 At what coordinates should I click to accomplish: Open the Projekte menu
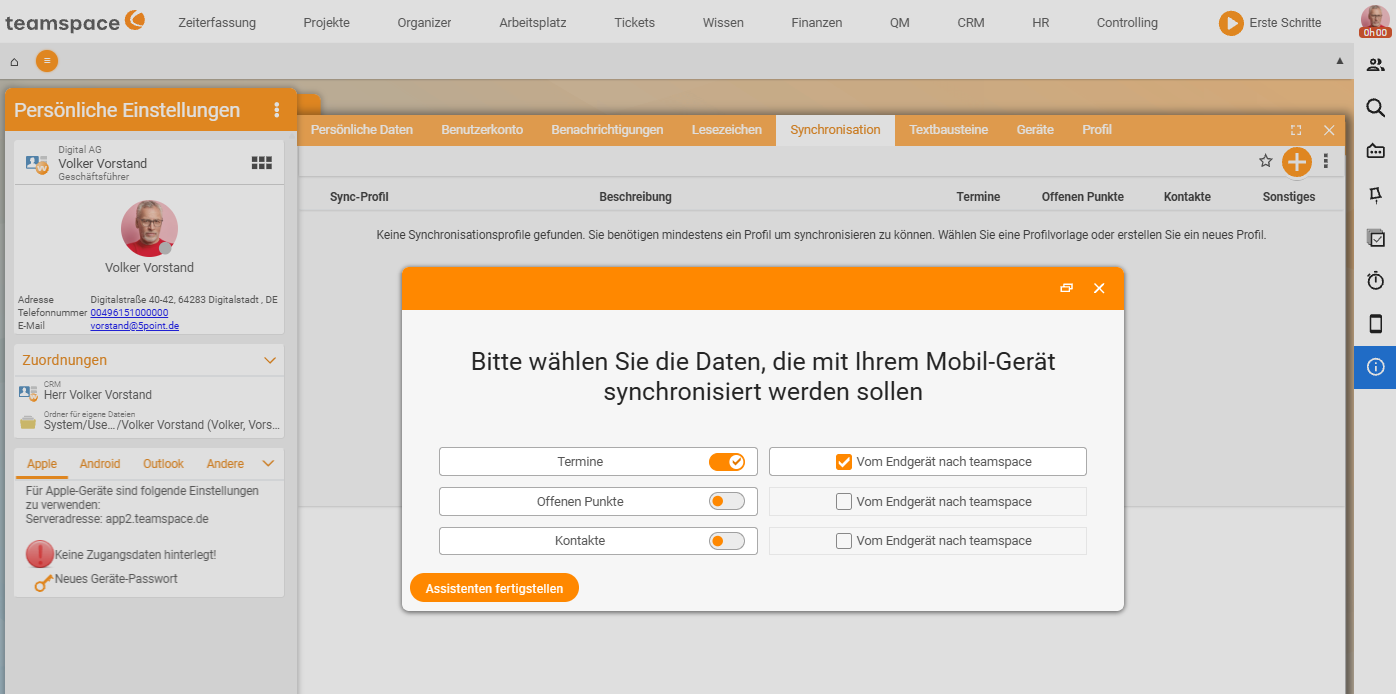coord(327,22)
